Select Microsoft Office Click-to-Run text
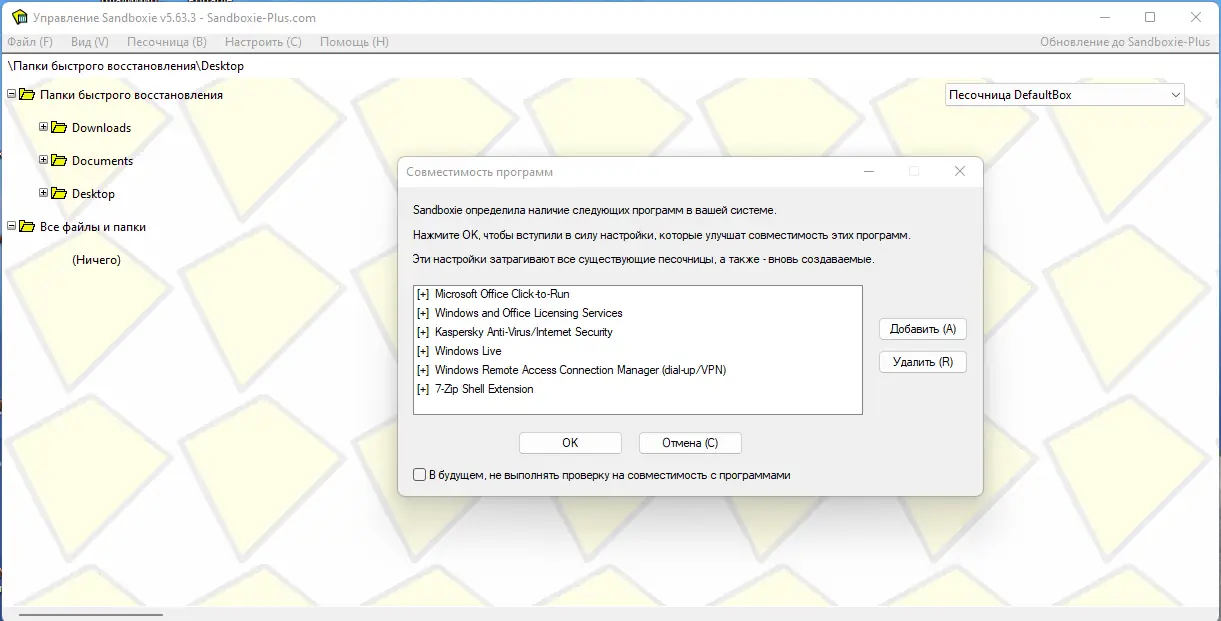The image size is (1221, 621). (x=502, y=294)
